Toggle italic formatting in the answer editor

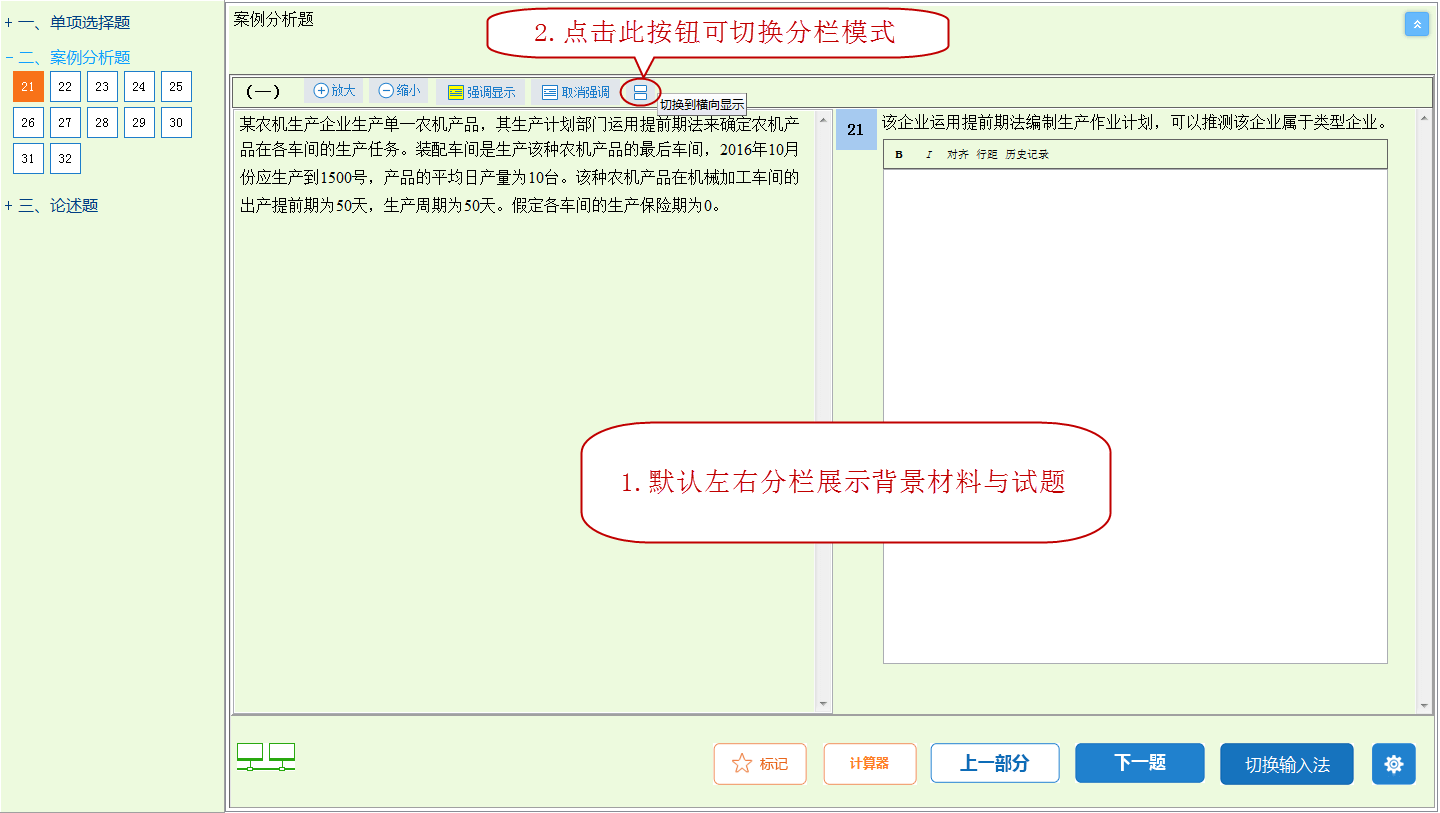tap(927, 154)
